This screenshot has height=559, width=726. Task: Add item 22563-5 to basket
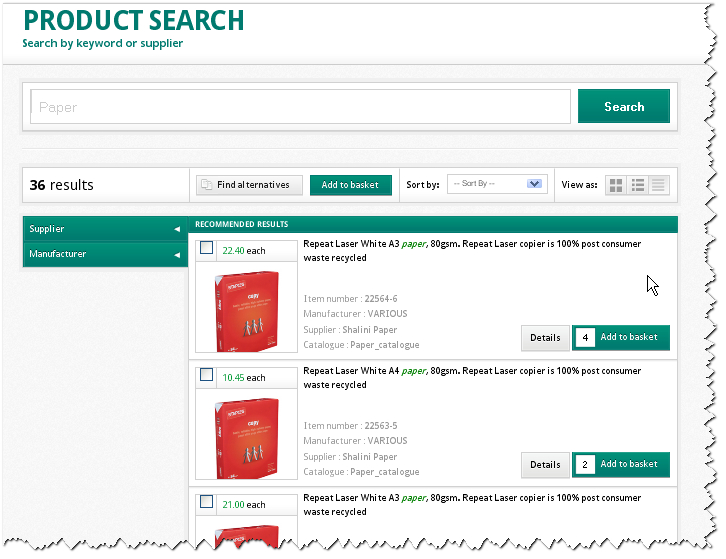click(x=629, y=464)
